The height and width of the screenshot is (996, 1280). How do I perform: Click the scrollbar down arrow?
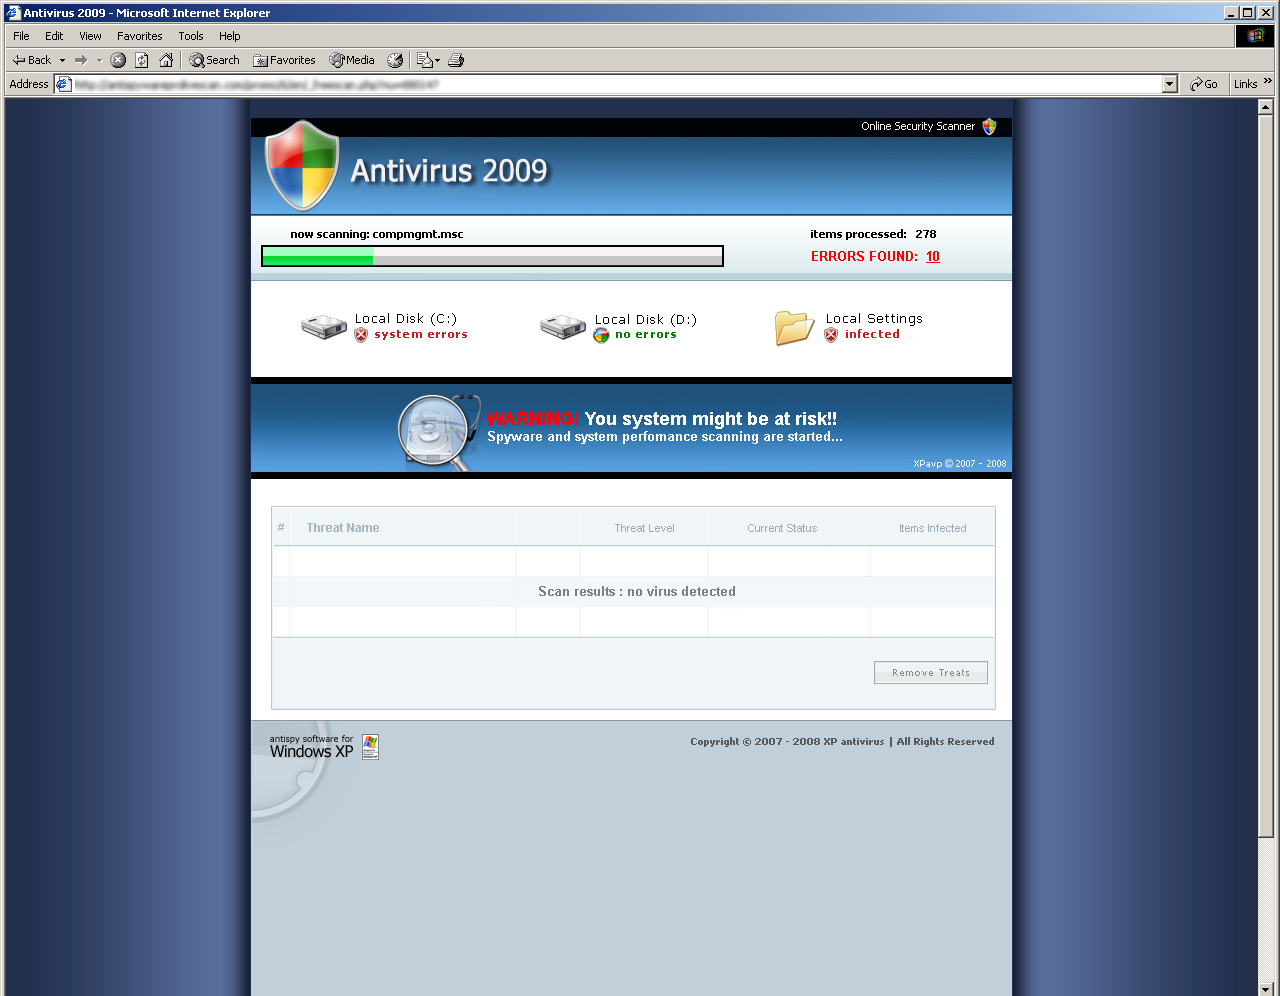[x=1265, y=989]
